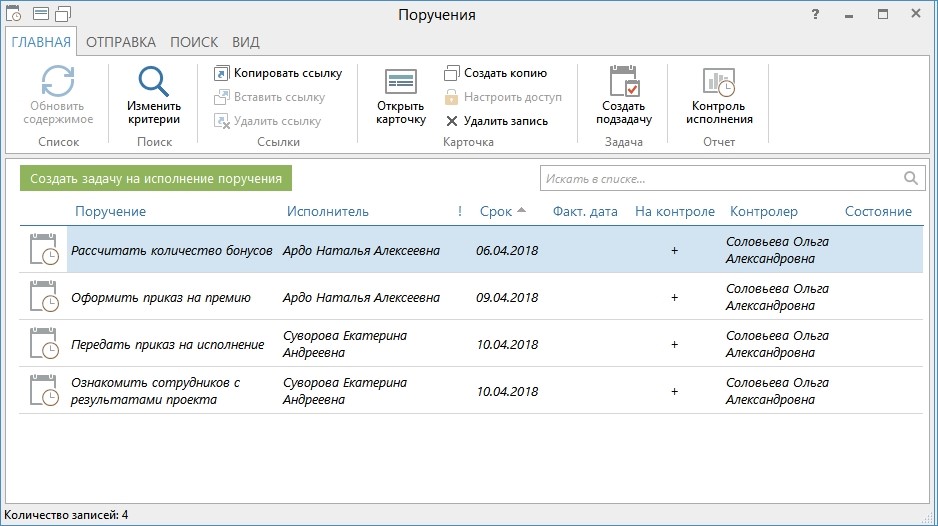This screenshot has height=526, width=938.
Task: Switch to ОТПРАВКА ribbon tab
Action: coord(121,42)
